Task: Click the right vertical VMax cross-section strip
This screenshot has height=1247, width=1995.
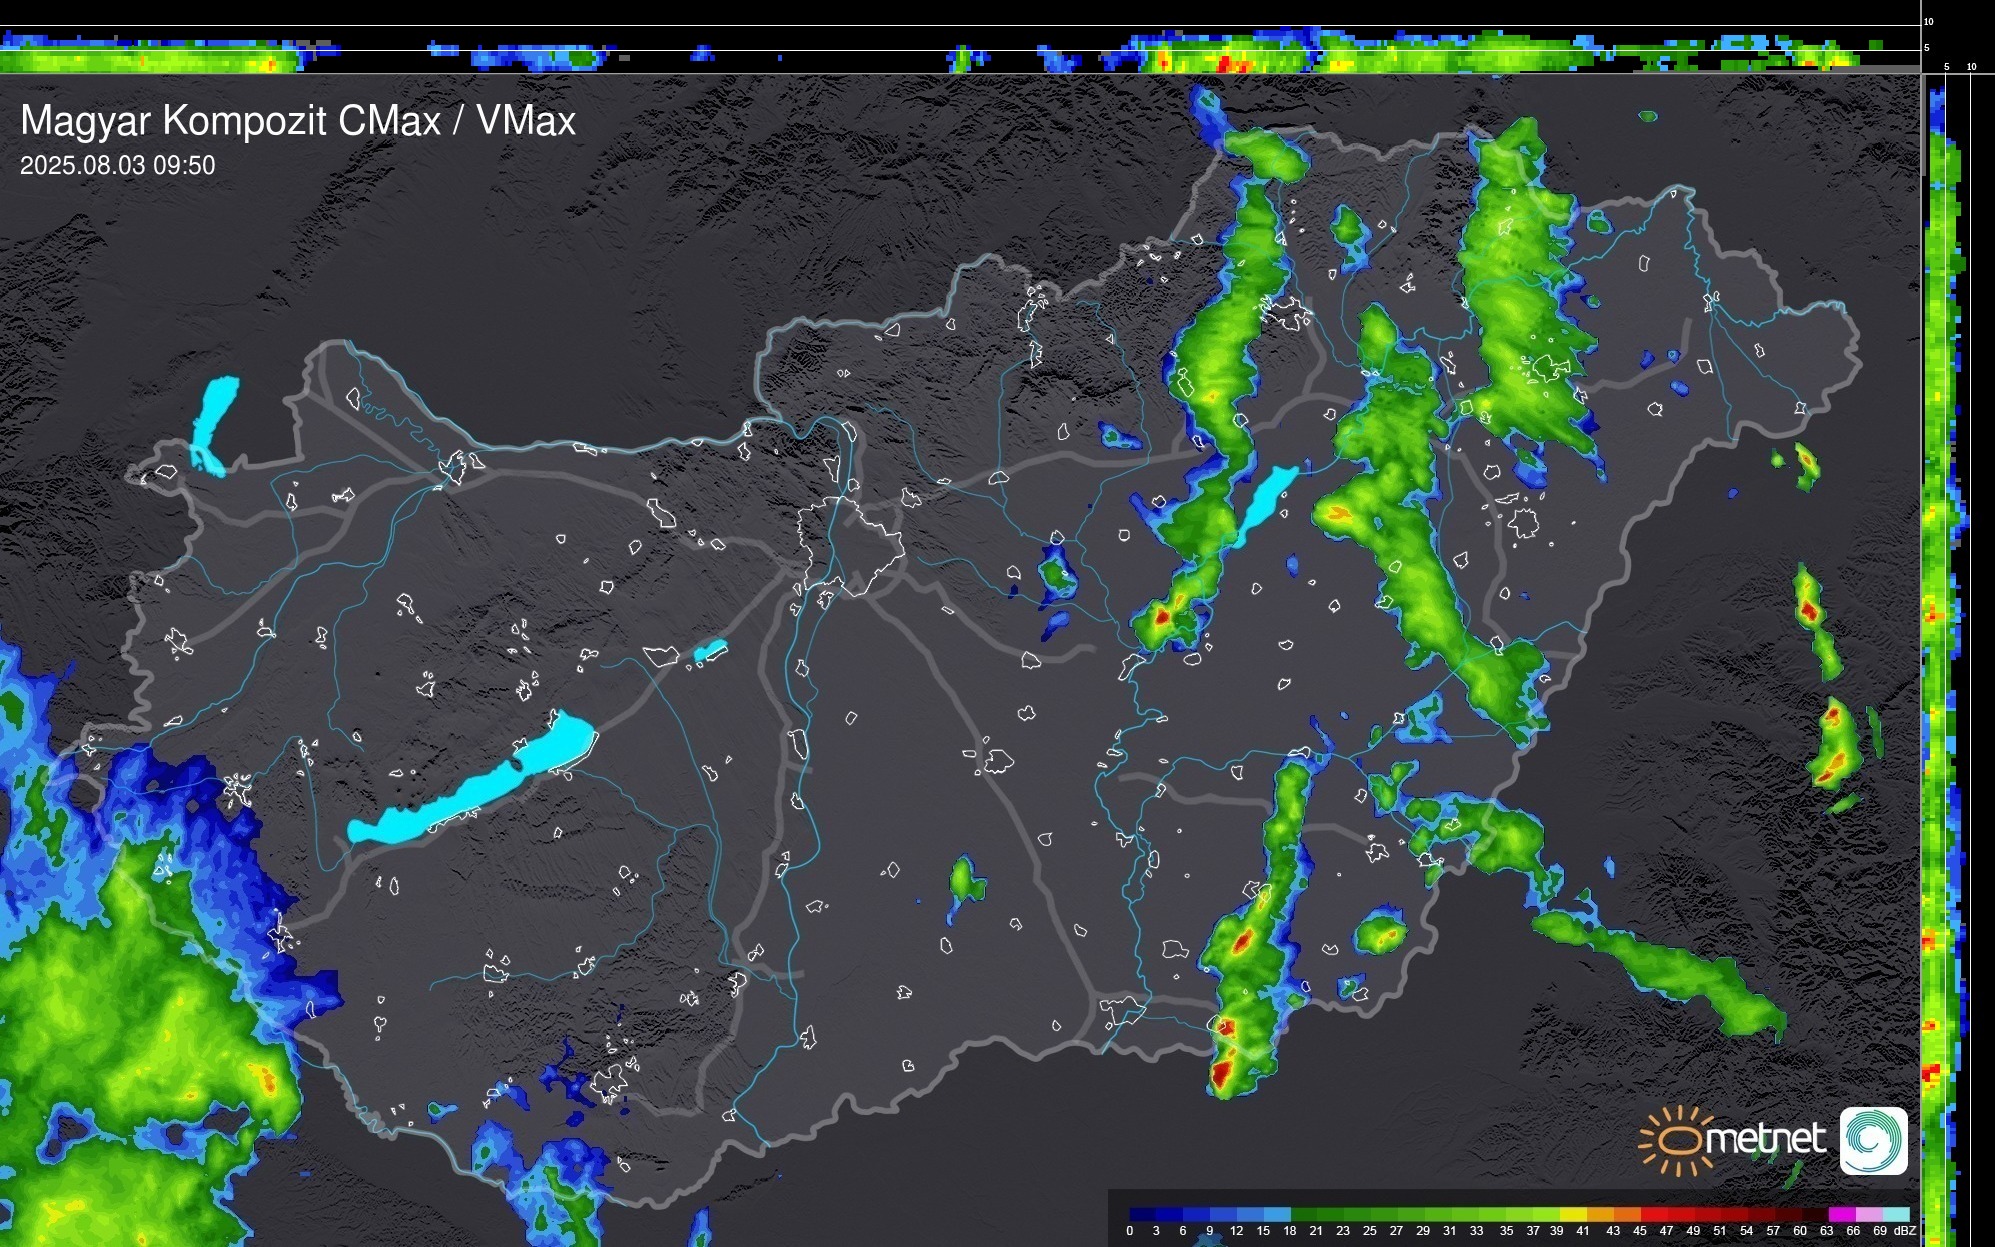Action: click(1945, 650)
